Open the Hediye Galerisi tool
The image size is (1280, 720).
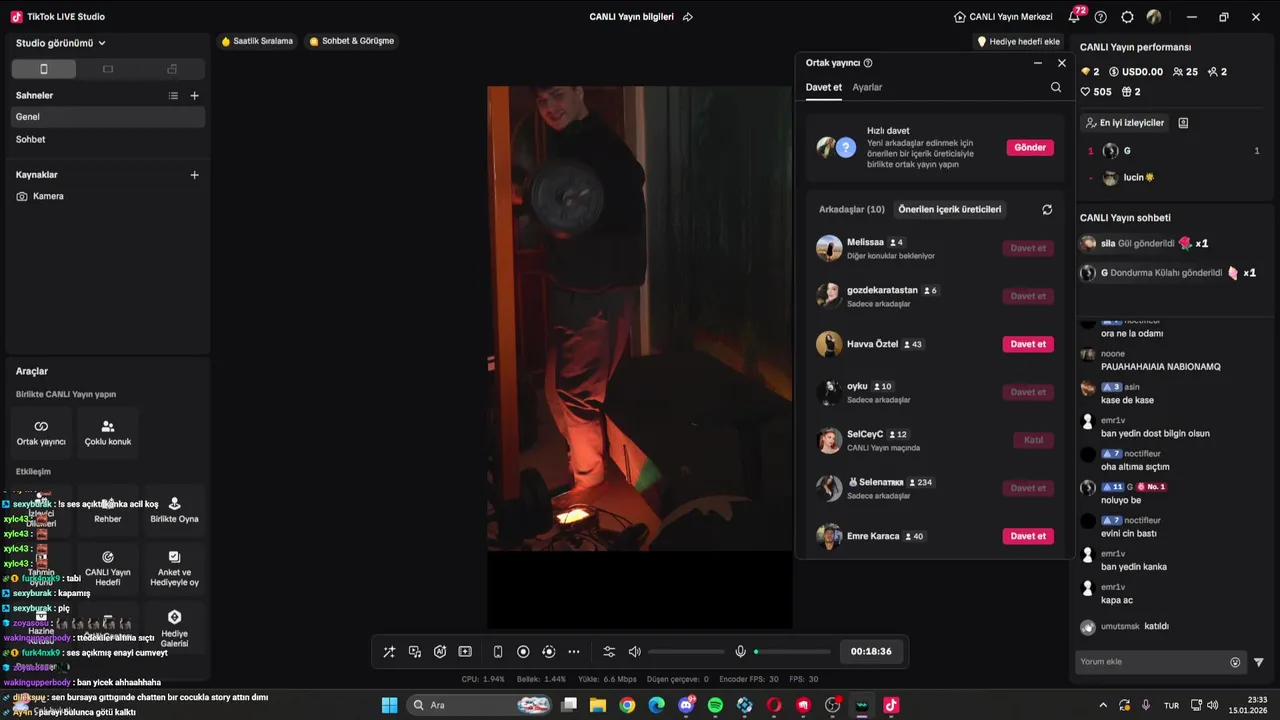[174, 627]
